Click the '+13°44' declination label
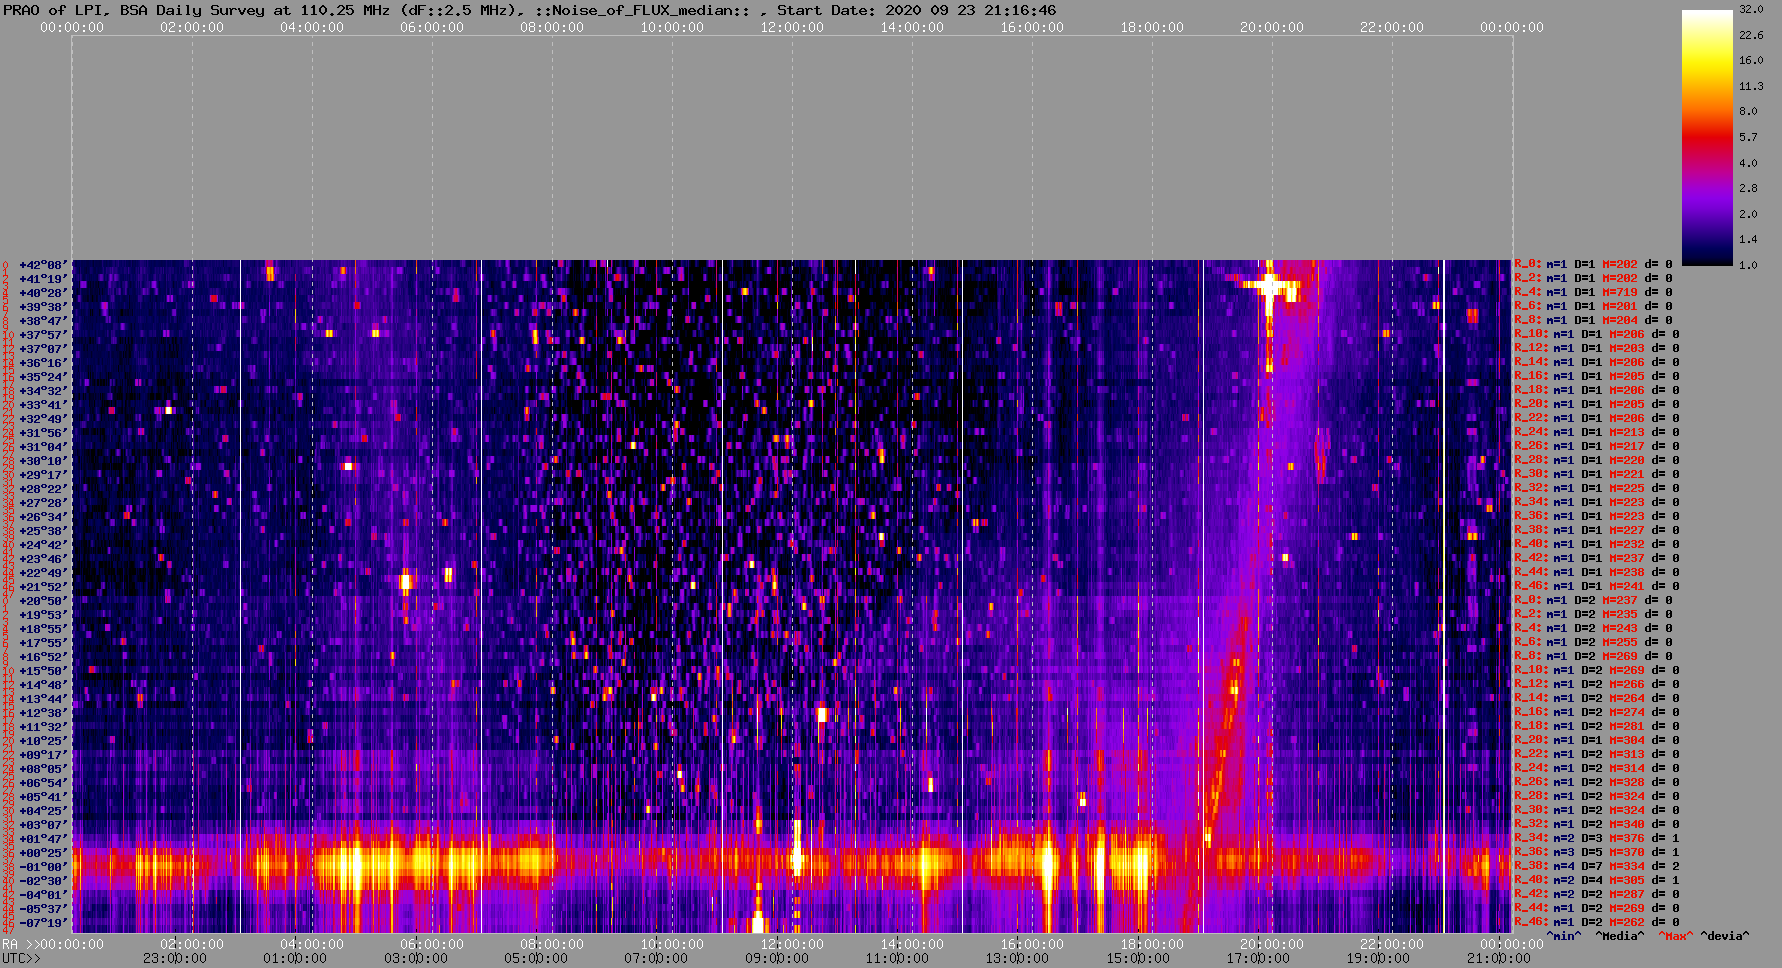This screenshot has width=1782, height=968. [x=43, y=699]
